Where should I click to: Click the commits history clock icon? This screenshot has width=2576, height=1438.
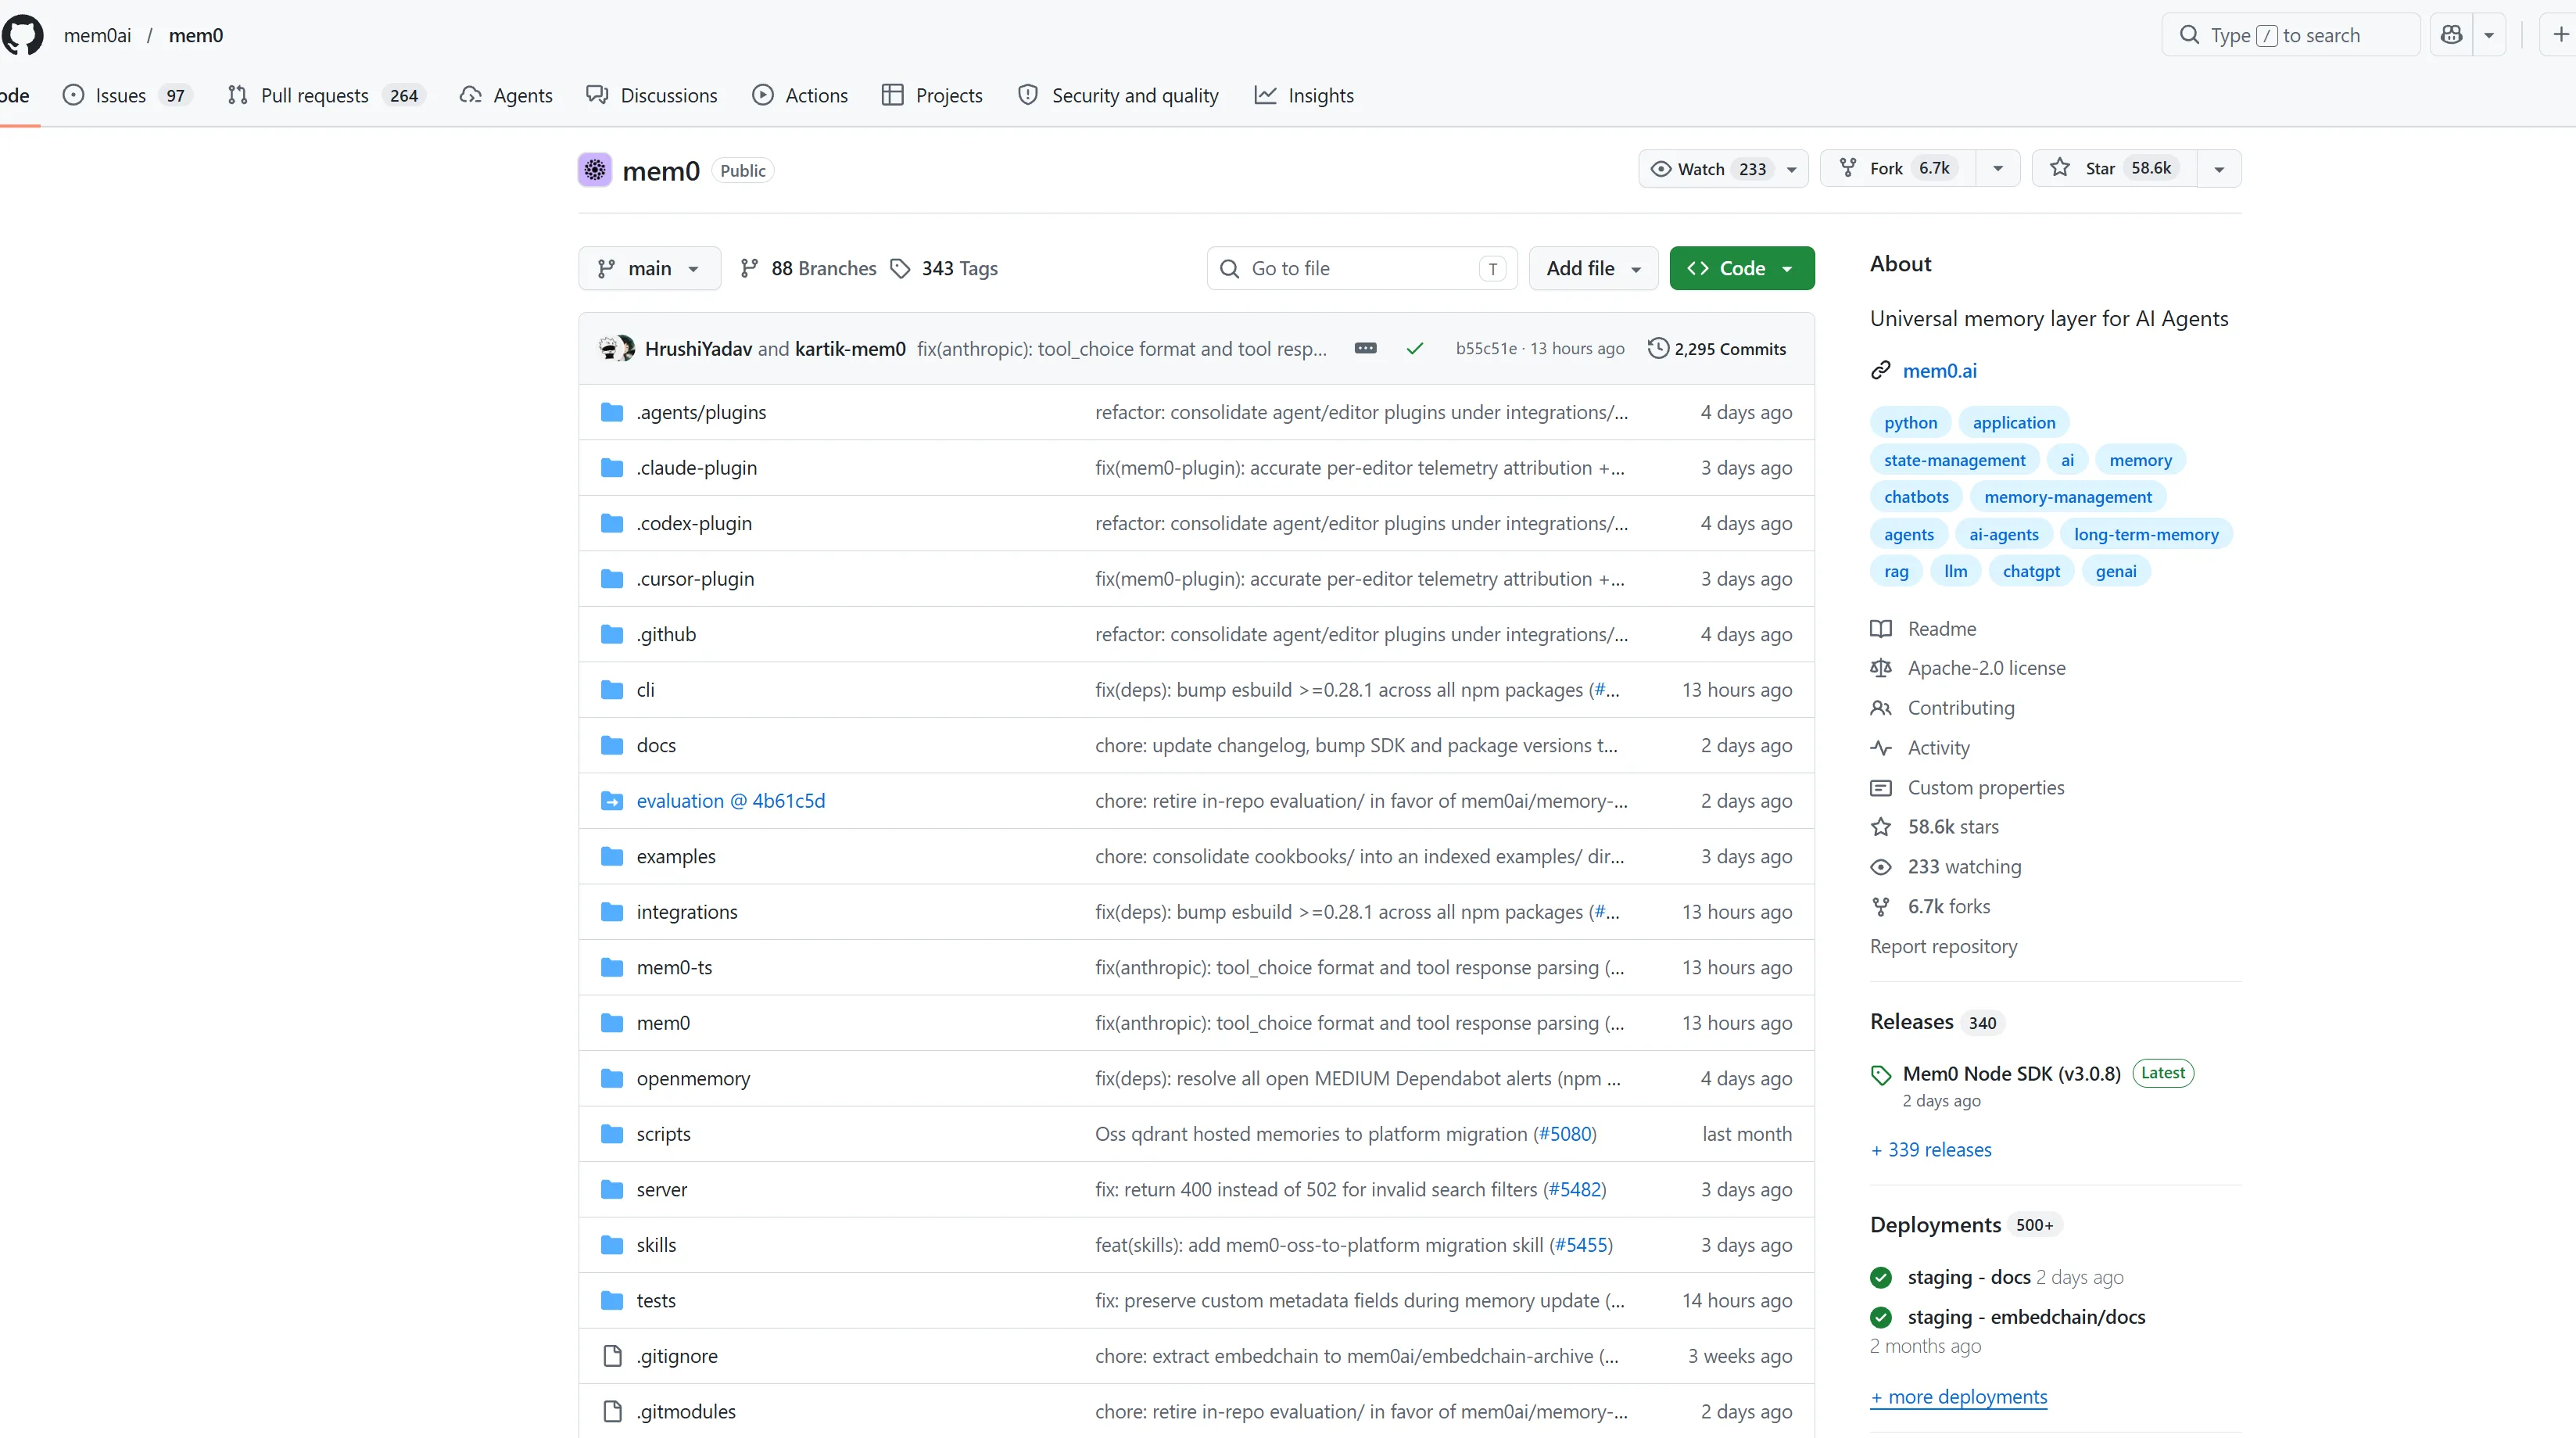point(1658,348)
